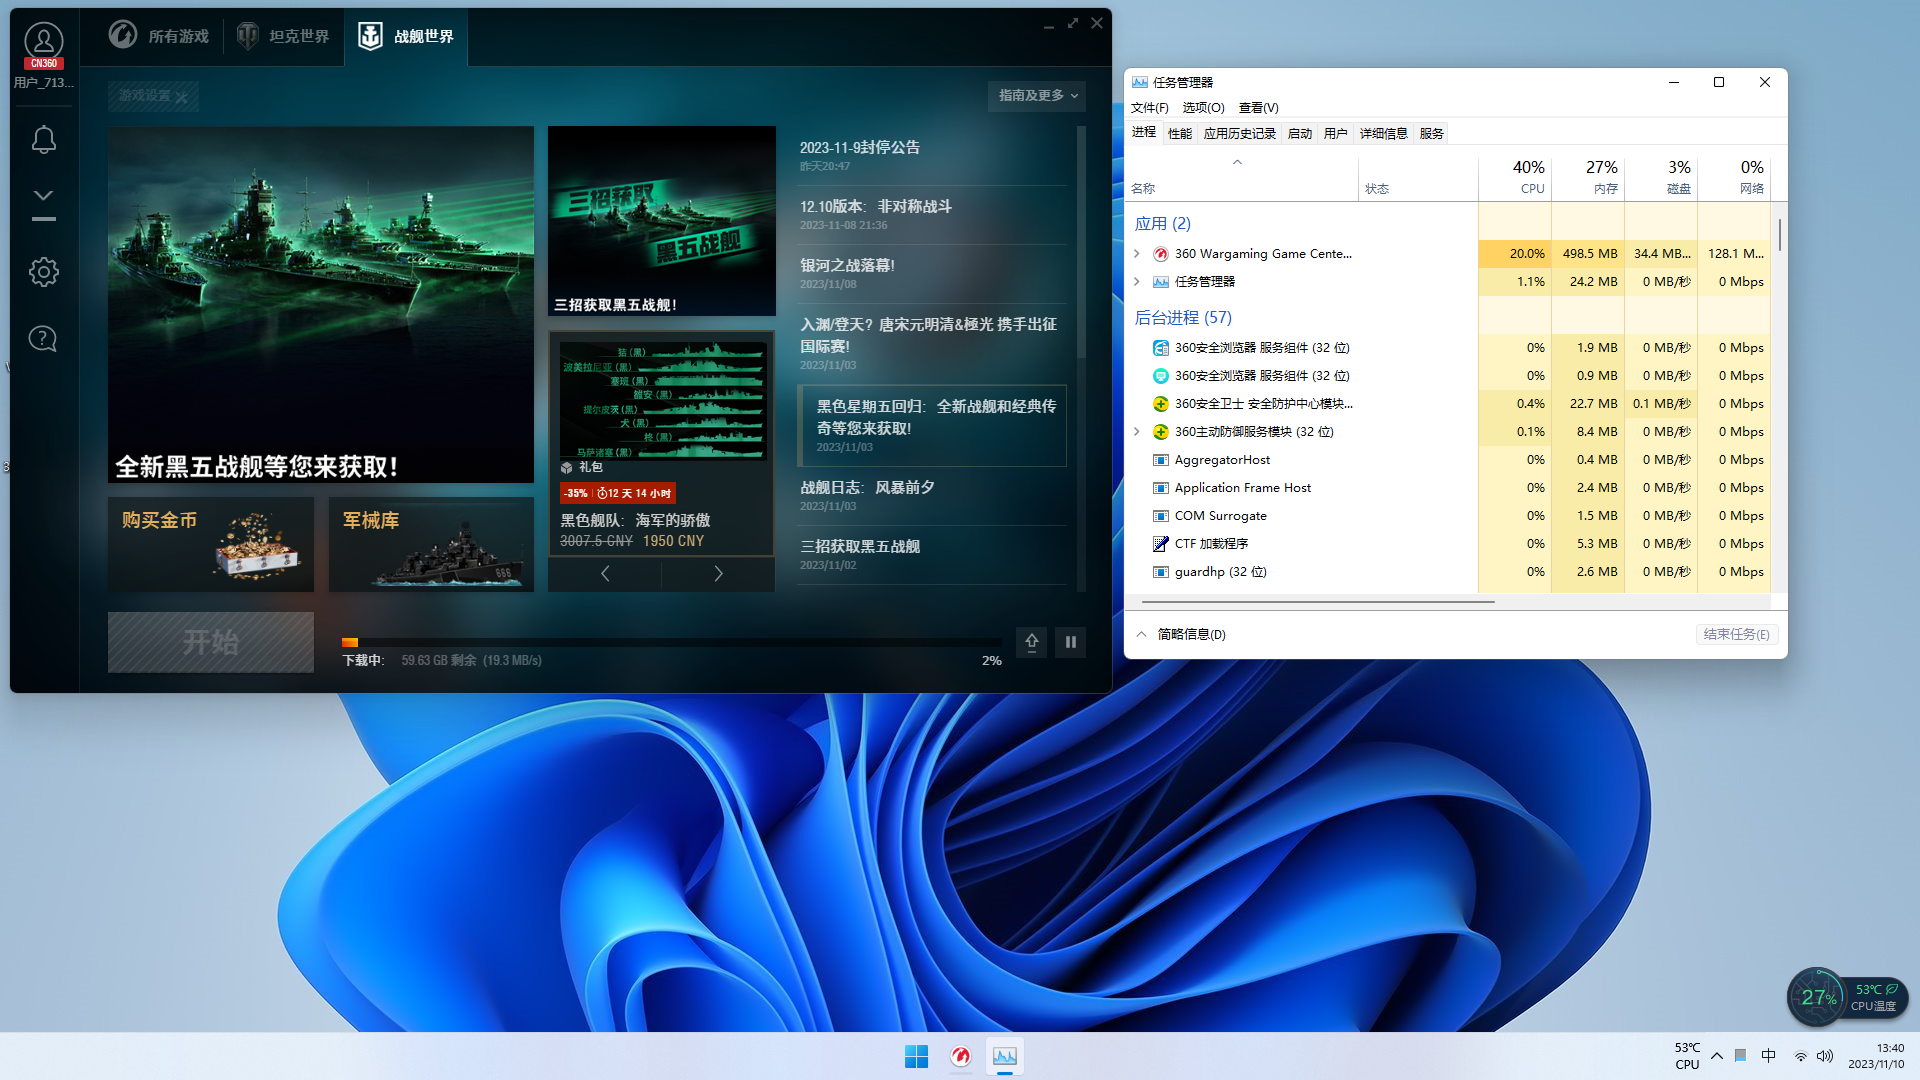This screenshot has width=1920, height=1080.
Task: Click 360 Wargaming Game Center process icon
Action: (1160, 254)
